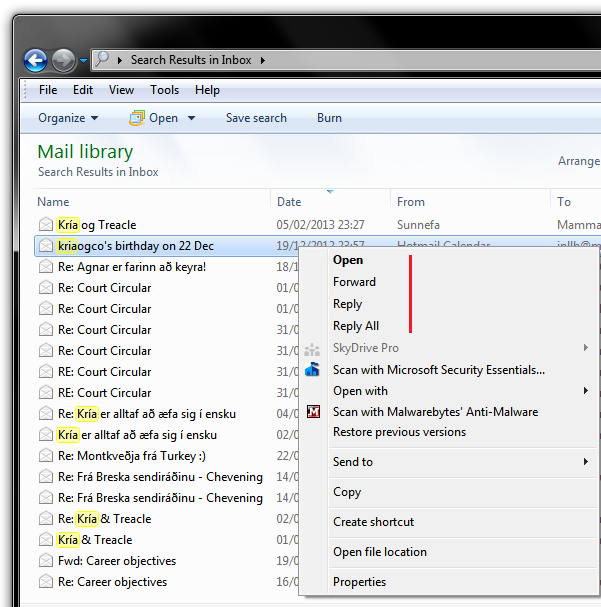Click the Arrange by label
This screenshot has height=607, width=601.
pos(579,161)
